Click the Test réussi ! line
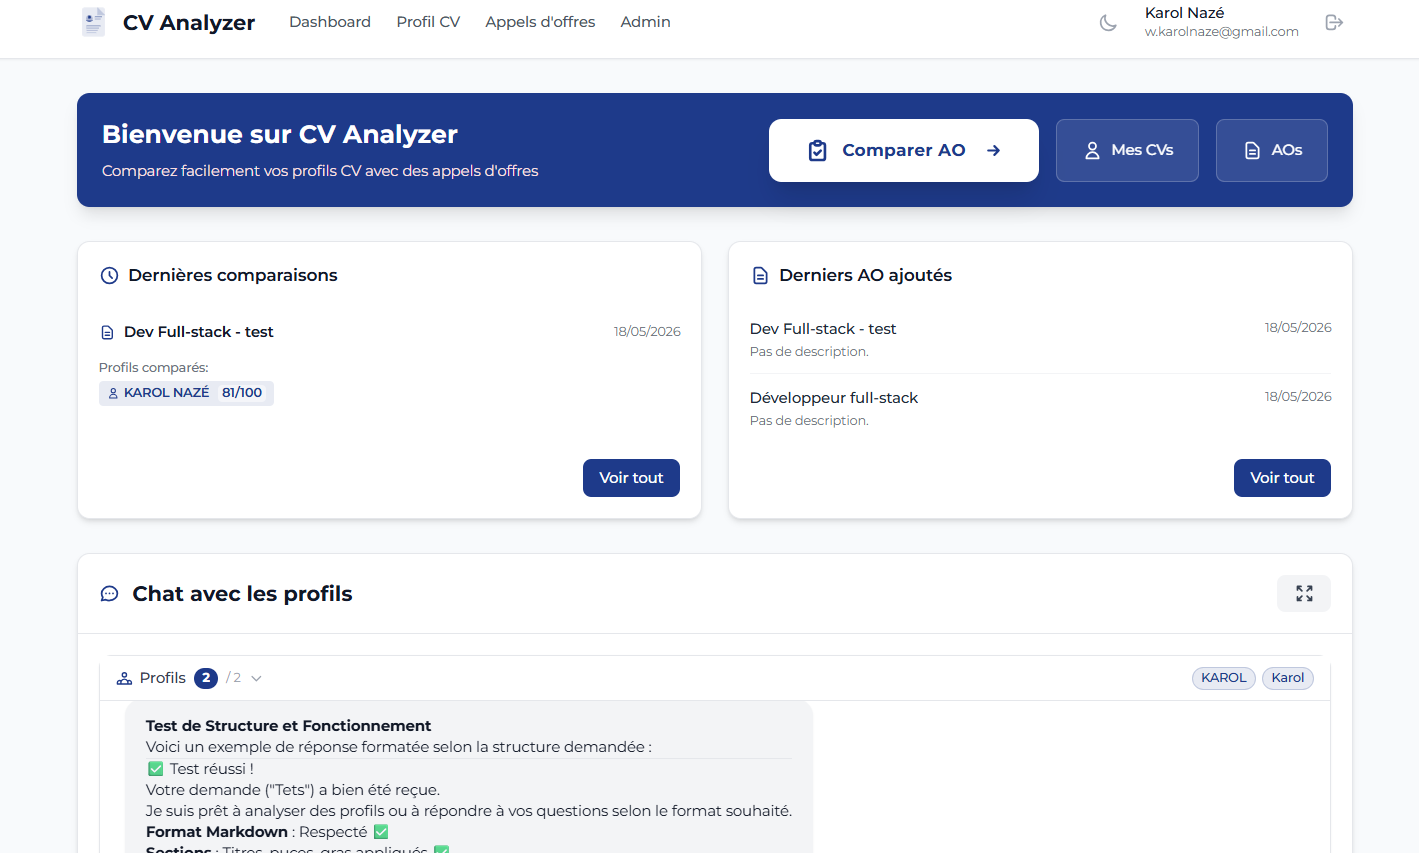Image resolution: width=1419 pixels, height=853 pixels. point(200,769)
